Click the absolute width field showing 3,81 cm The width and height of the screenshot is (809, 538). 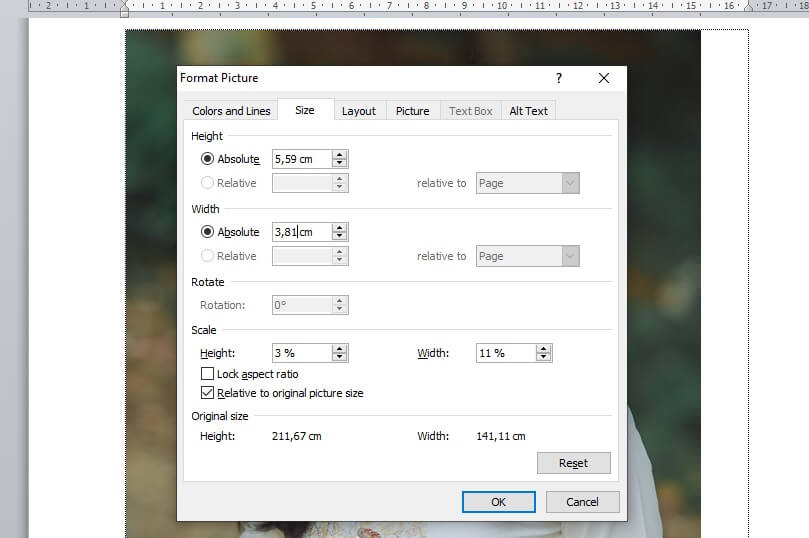click(302, 232)
